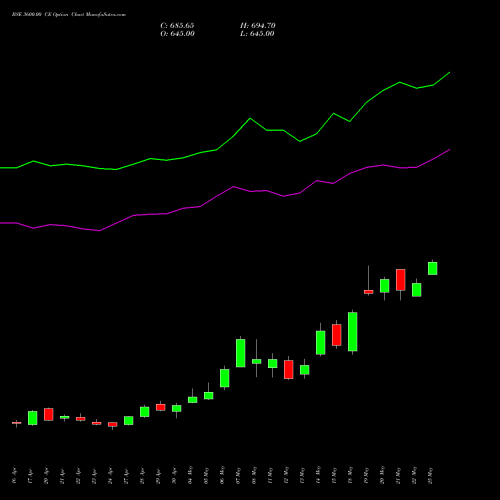Click the 25 May date label
The image size is (500, 500).
coord(430,475)
